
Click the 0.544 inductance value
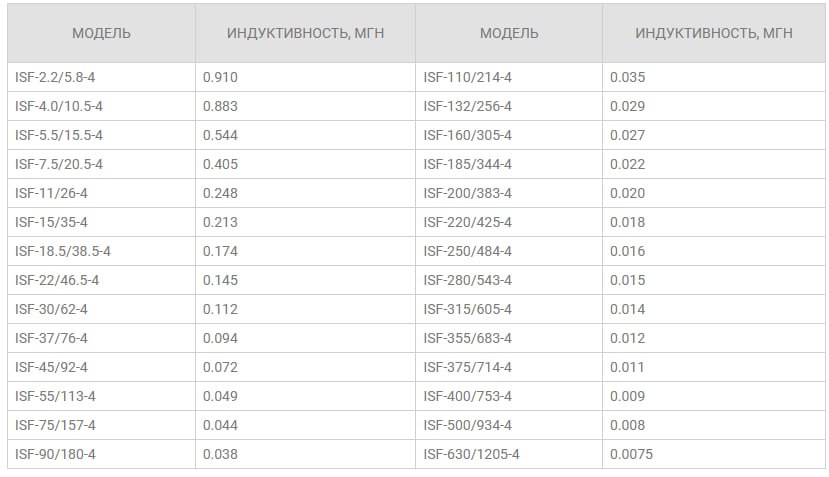pos(220,135)
